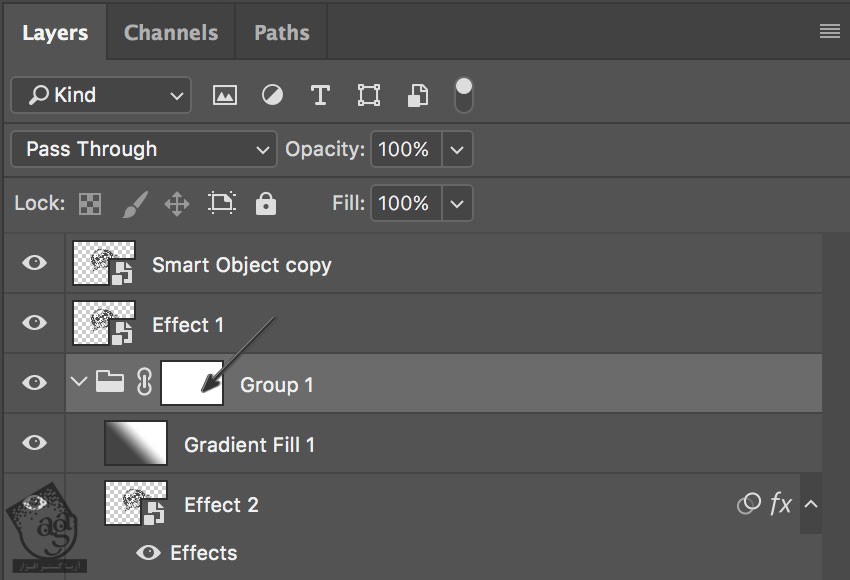
Task: Toggle layer filtering on/off switch
Action: pyautogui.click(x=463, y=94)
